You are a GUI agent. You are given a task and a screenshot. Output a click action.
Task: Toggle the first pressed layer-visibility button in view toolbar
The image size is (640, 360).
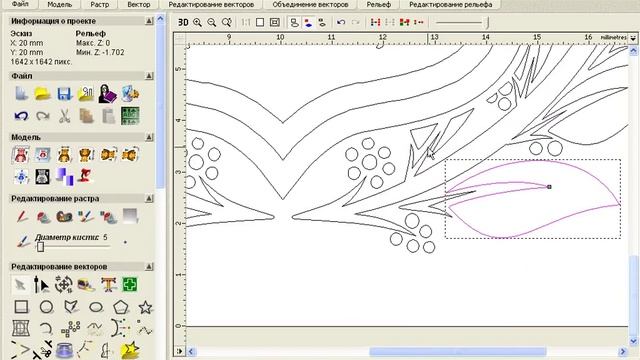click(x=294, y=22)
